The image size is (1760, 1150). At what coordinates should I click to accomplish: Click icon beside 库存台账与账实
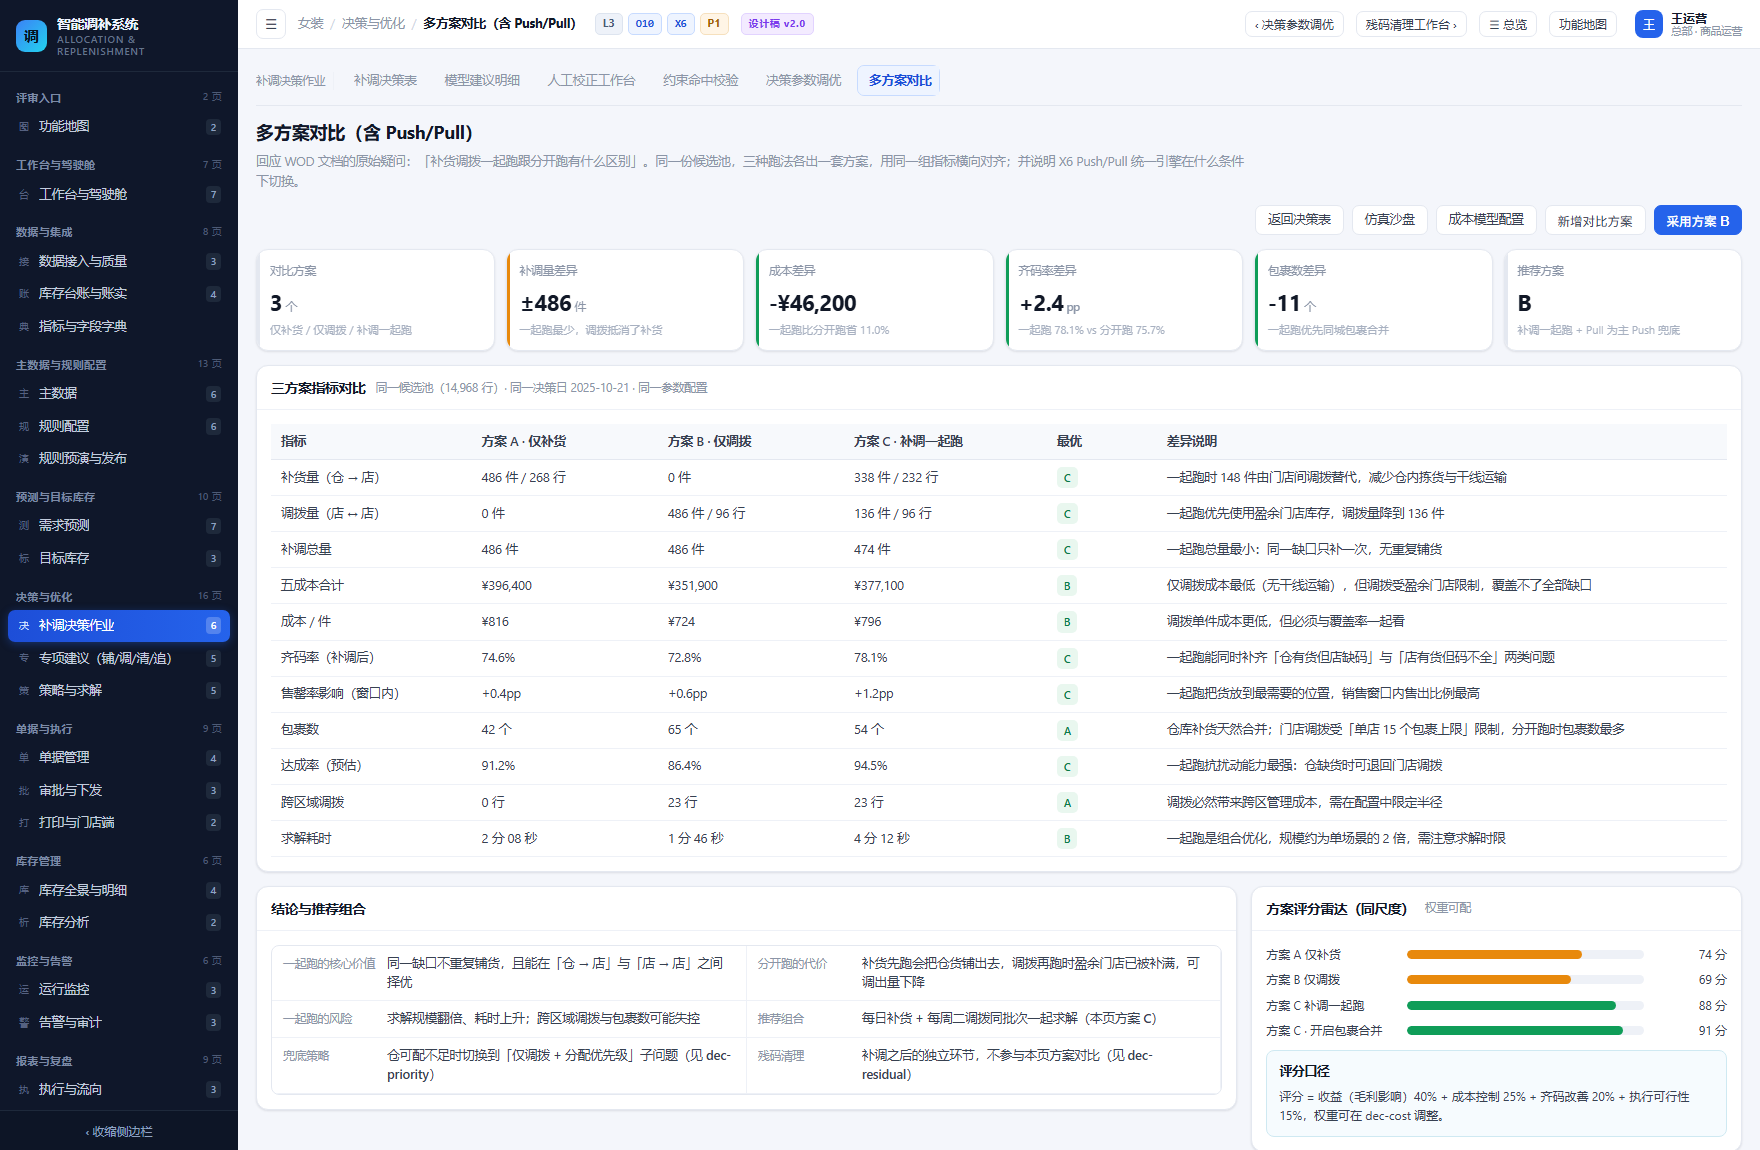(x=24, y=294)
